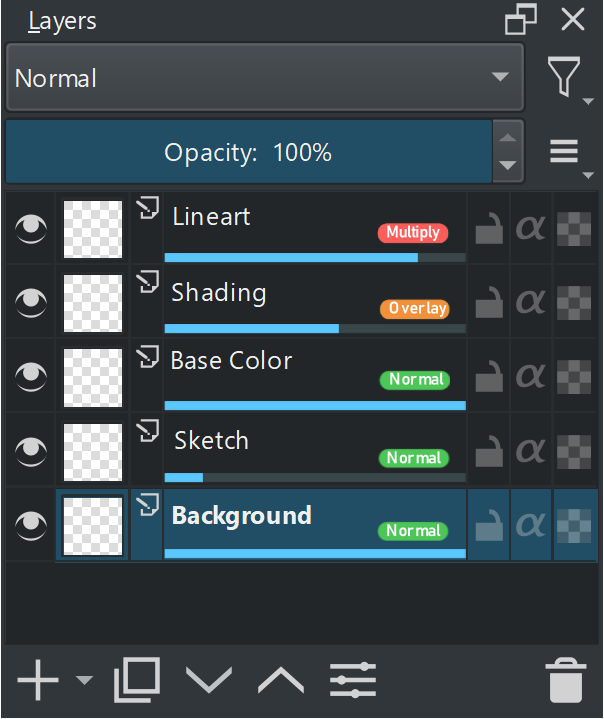Open the hamburger view options menu
604x719 pixels.
click(x=566, y=152)
